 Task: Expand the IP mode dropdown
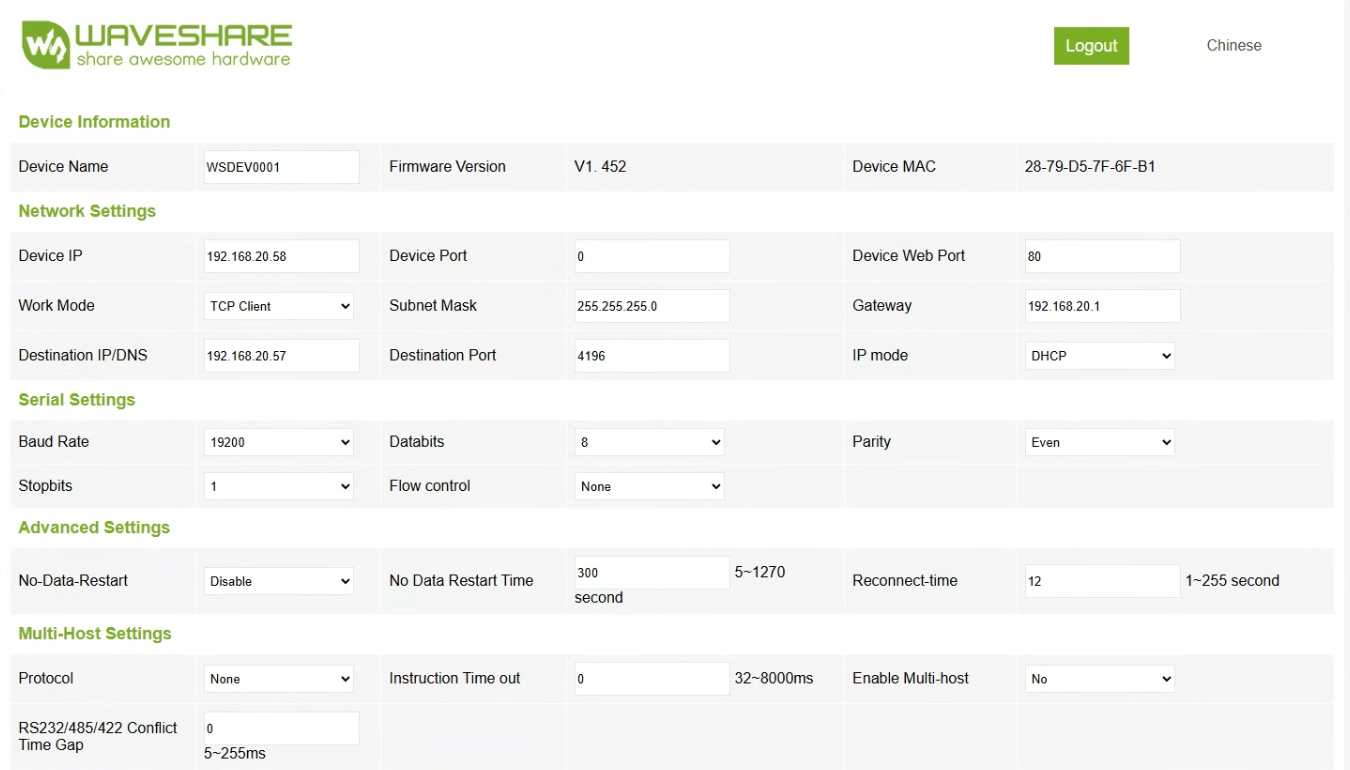(x=1099, y=356)
